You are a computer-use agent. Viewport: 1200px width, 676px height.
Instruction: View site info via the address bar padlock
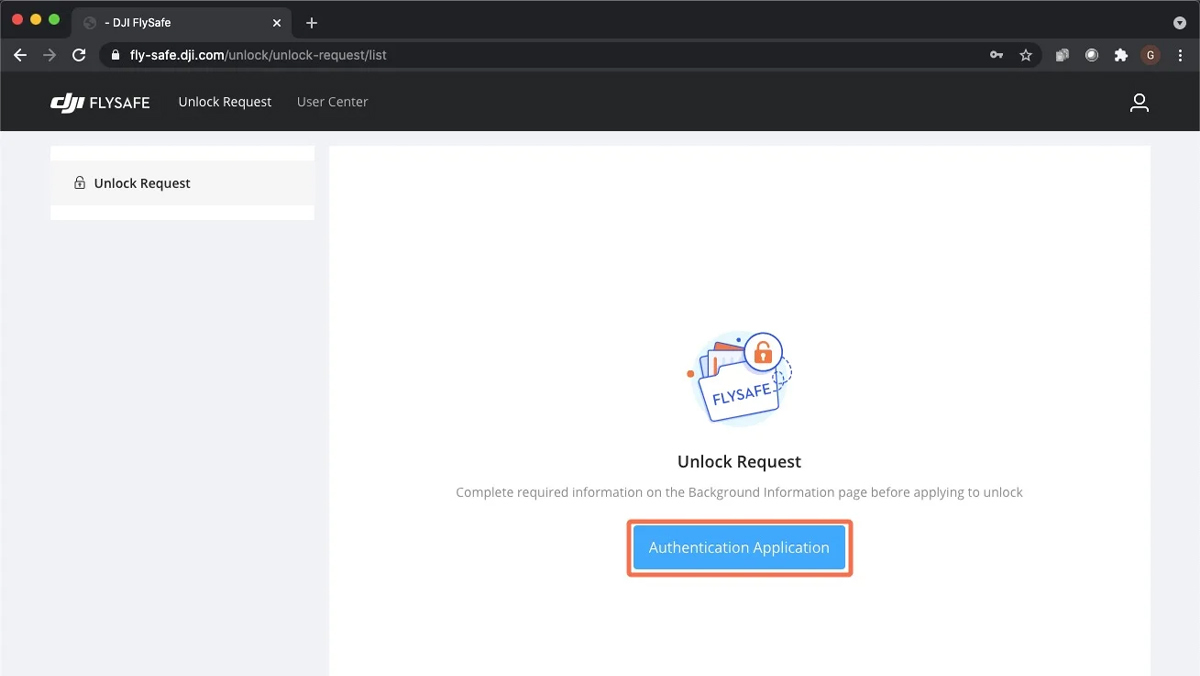point(116,55)
